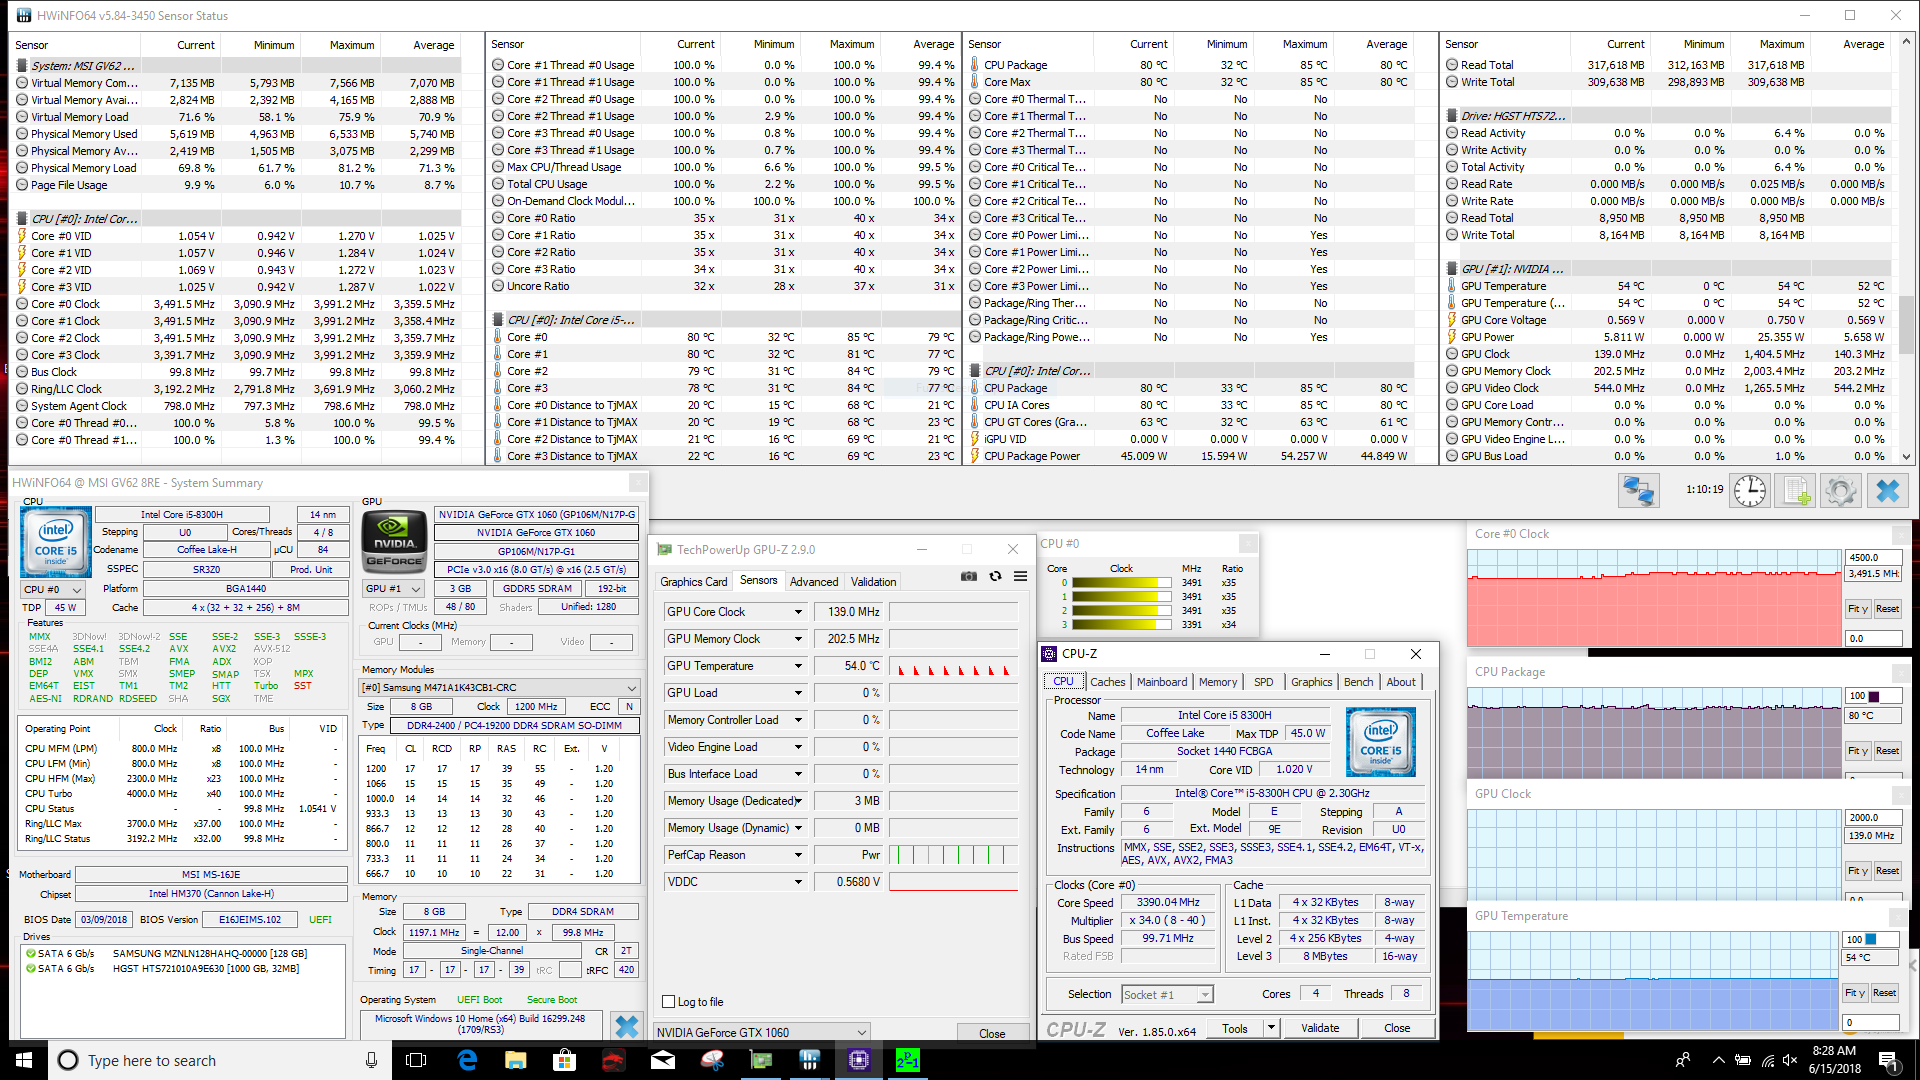Click Fit y on GPU Temperature graph

1855,993
